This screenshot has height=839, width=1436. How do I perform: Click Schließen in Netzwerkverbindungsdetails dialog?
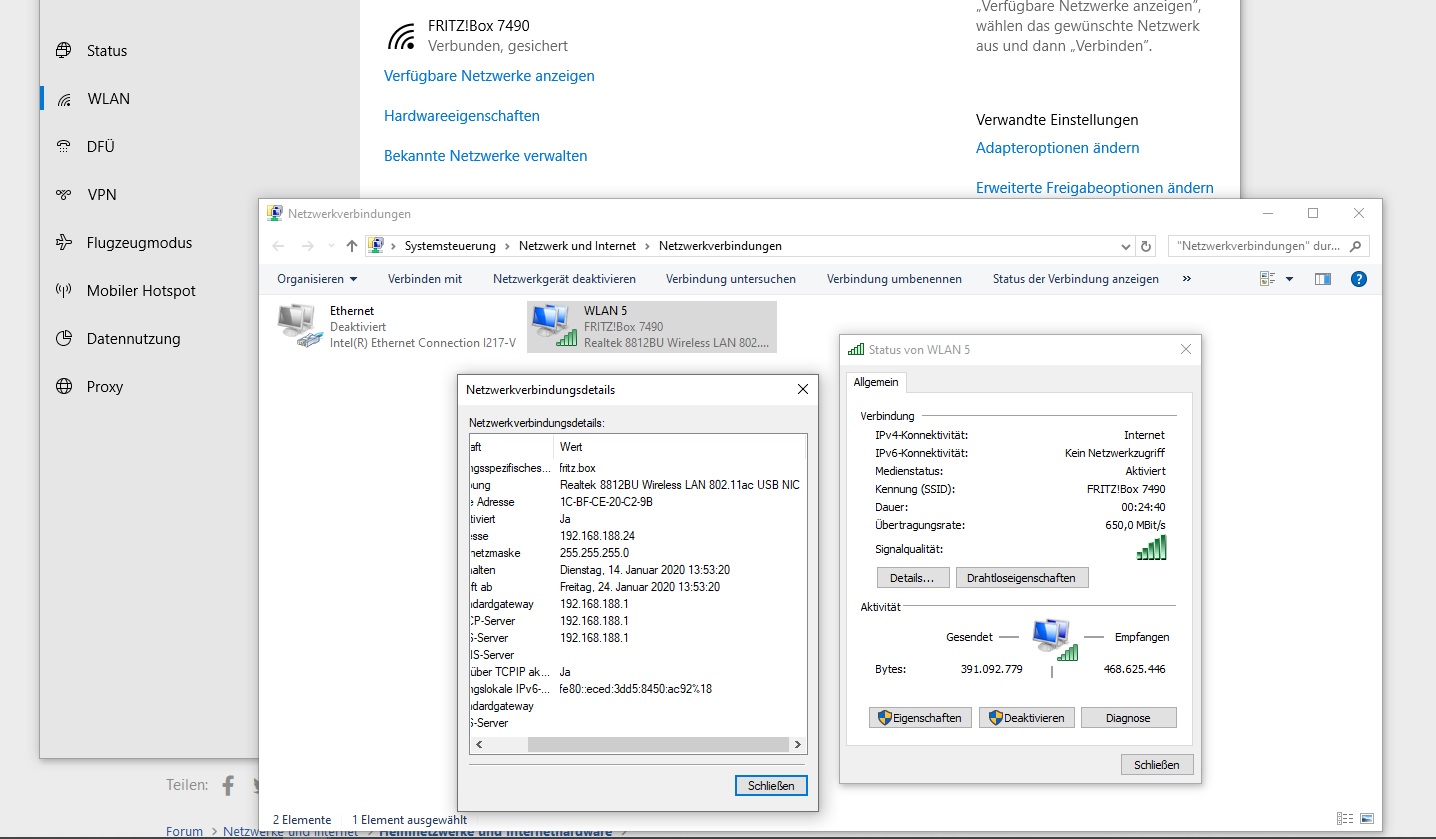click(771, 786)
